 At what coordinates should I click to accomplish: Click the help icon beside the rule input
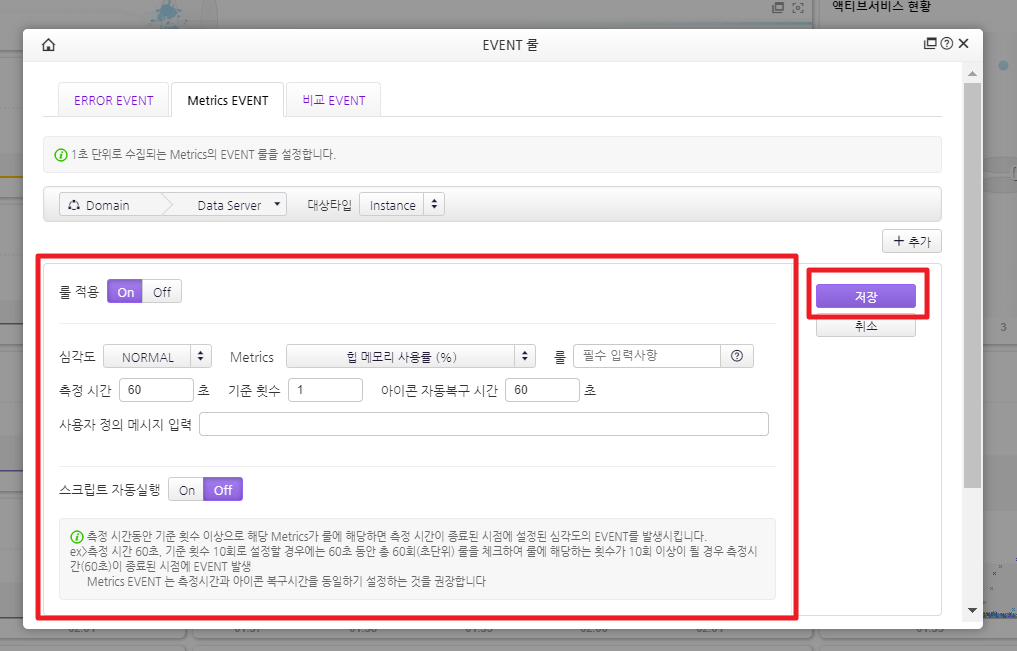coord(737,357)
